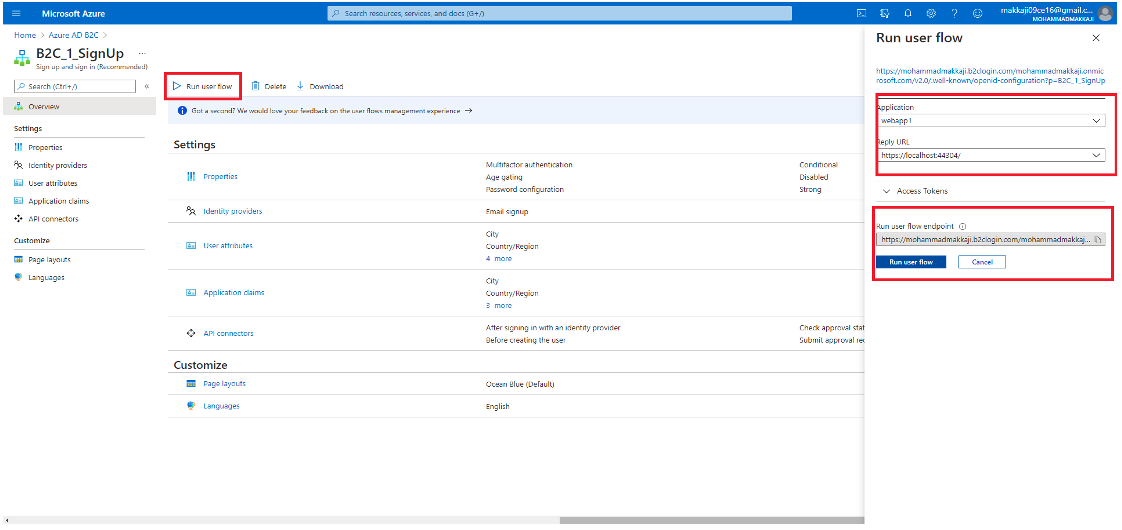Open Cloud Shell from the top bar
The image size is (1122, 530).
[x=862, y=14]
